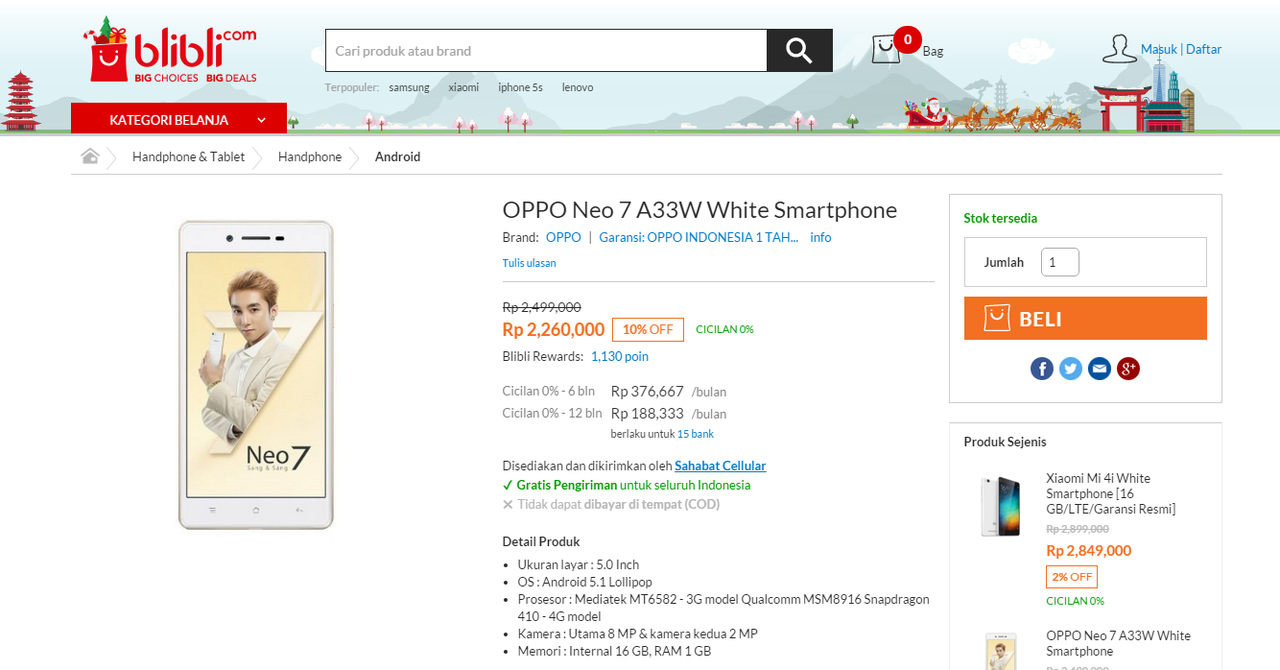Open the OPPO brand link
Image resolution: width=1280 pixels, height=670 pixels.
click(563, 237)
